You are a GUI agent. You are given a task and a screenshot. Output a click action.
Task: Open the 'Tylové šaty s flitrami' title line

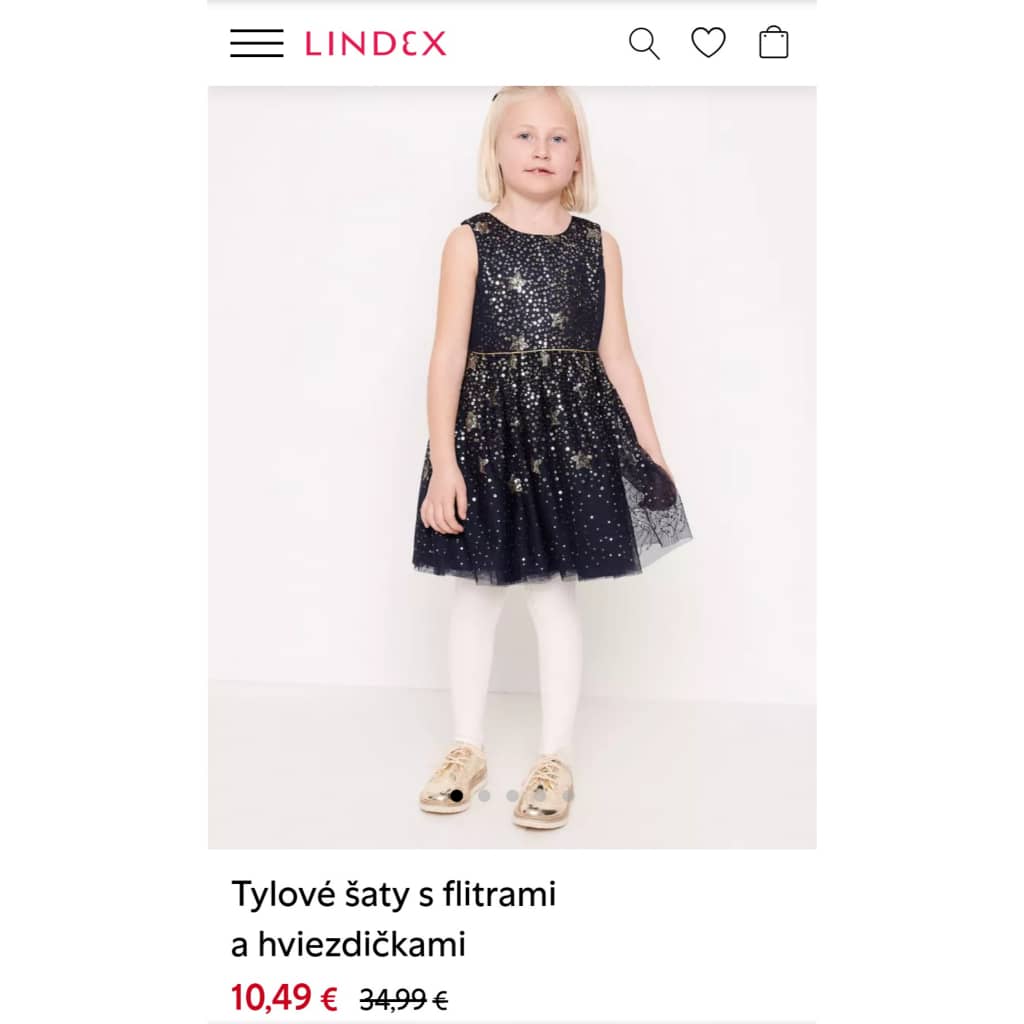pos(394,894)
